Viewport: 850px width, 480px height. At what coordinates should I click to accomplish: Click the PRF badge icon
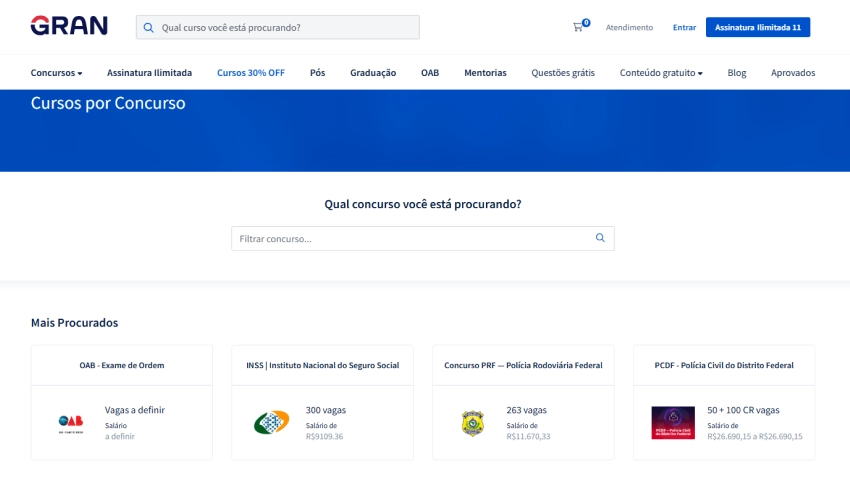click(x=472, y=423)
